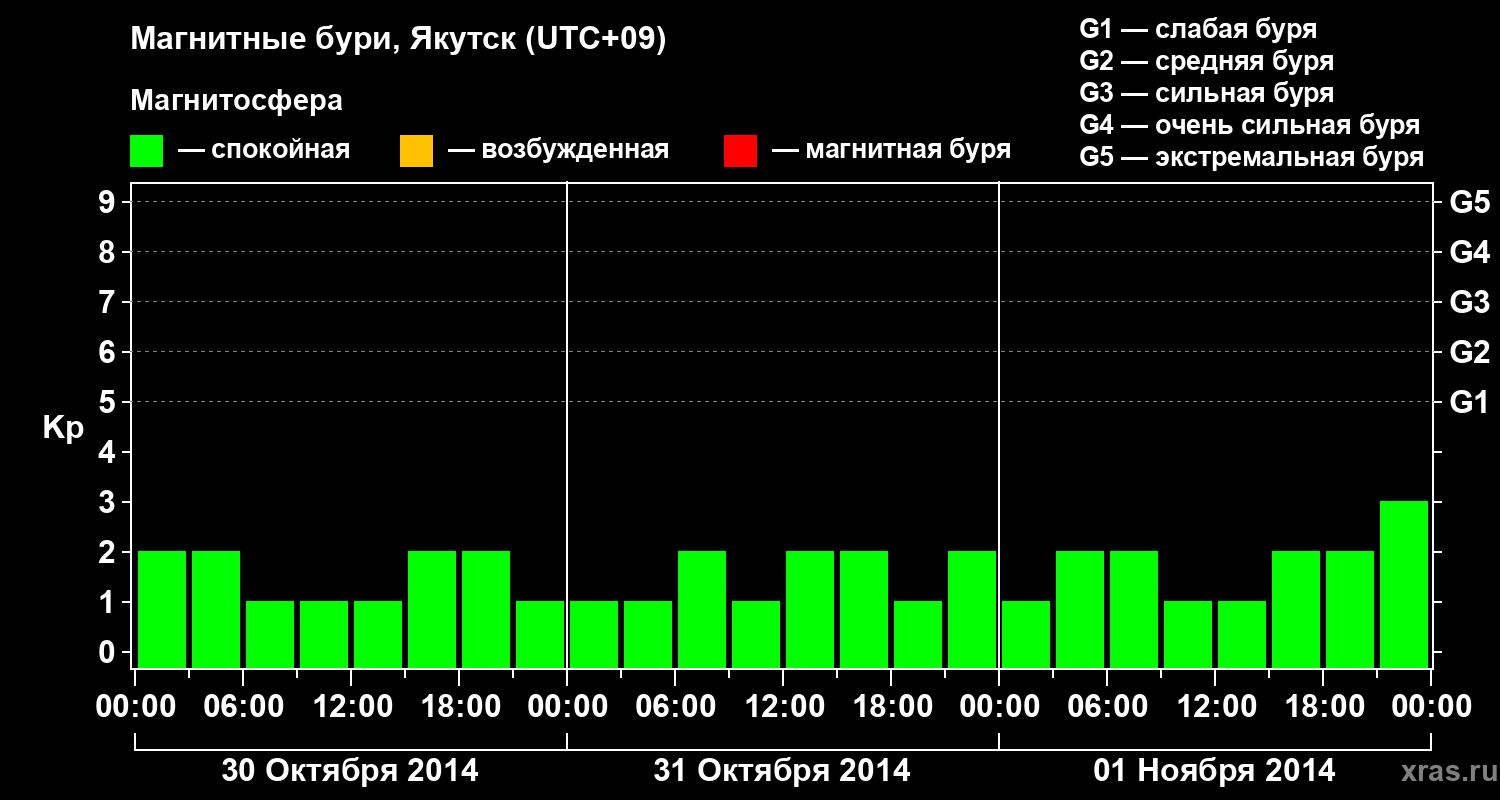Image resolution: width=1500 pixels, height=800 pixels.
Task: Click the '12:00' tick label under 31 October
Action: [785, 707]
